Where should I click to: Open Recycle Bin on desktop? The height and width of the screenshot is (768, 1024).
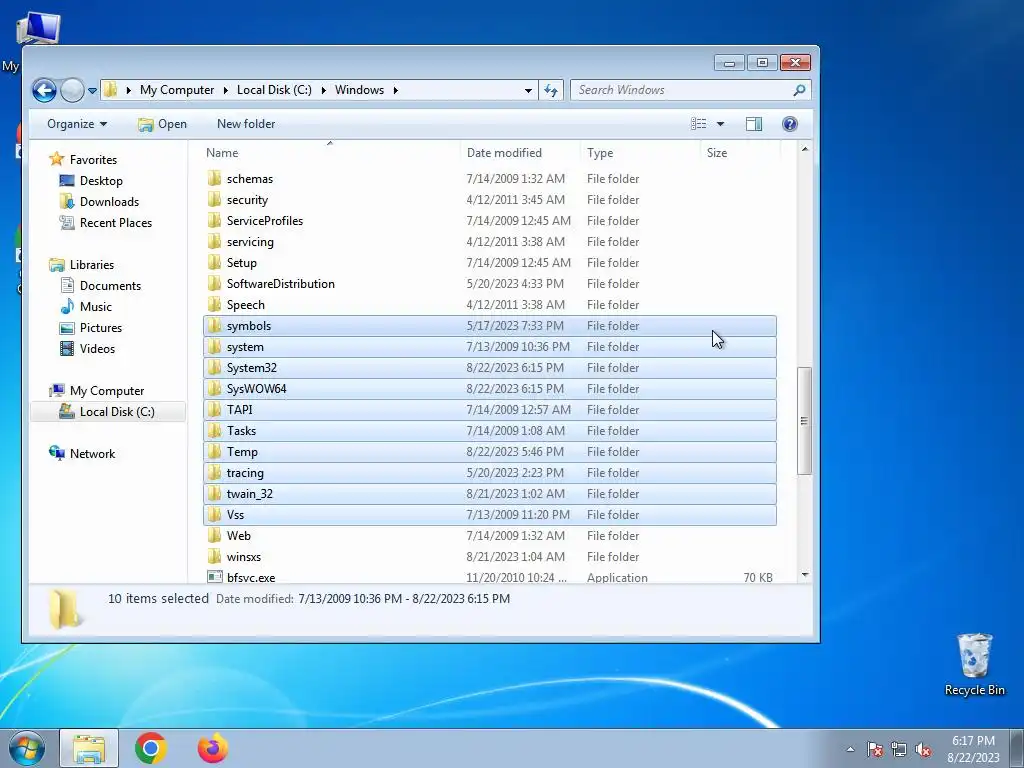tap(974, 665)
